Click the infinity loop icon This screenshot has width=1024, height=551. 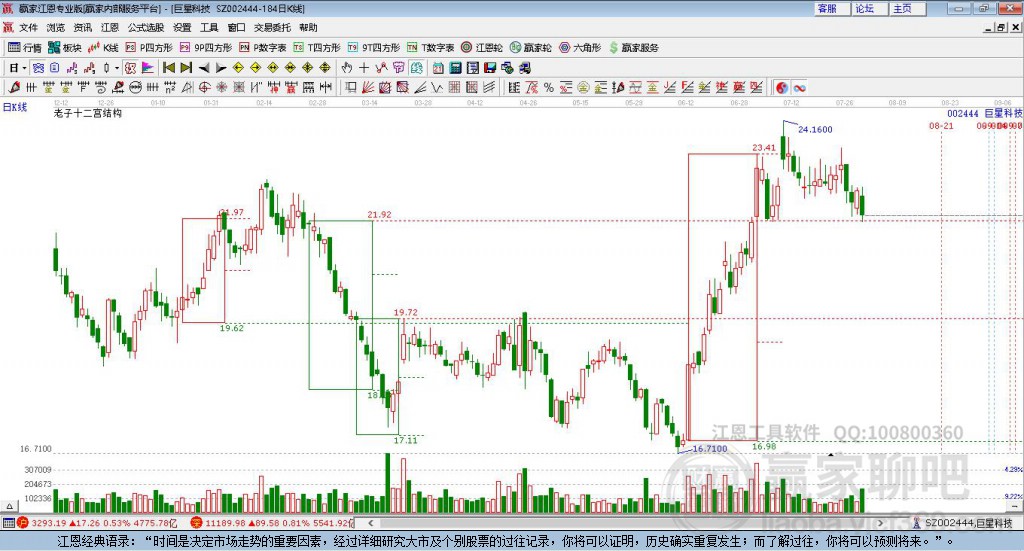[799, 87]
